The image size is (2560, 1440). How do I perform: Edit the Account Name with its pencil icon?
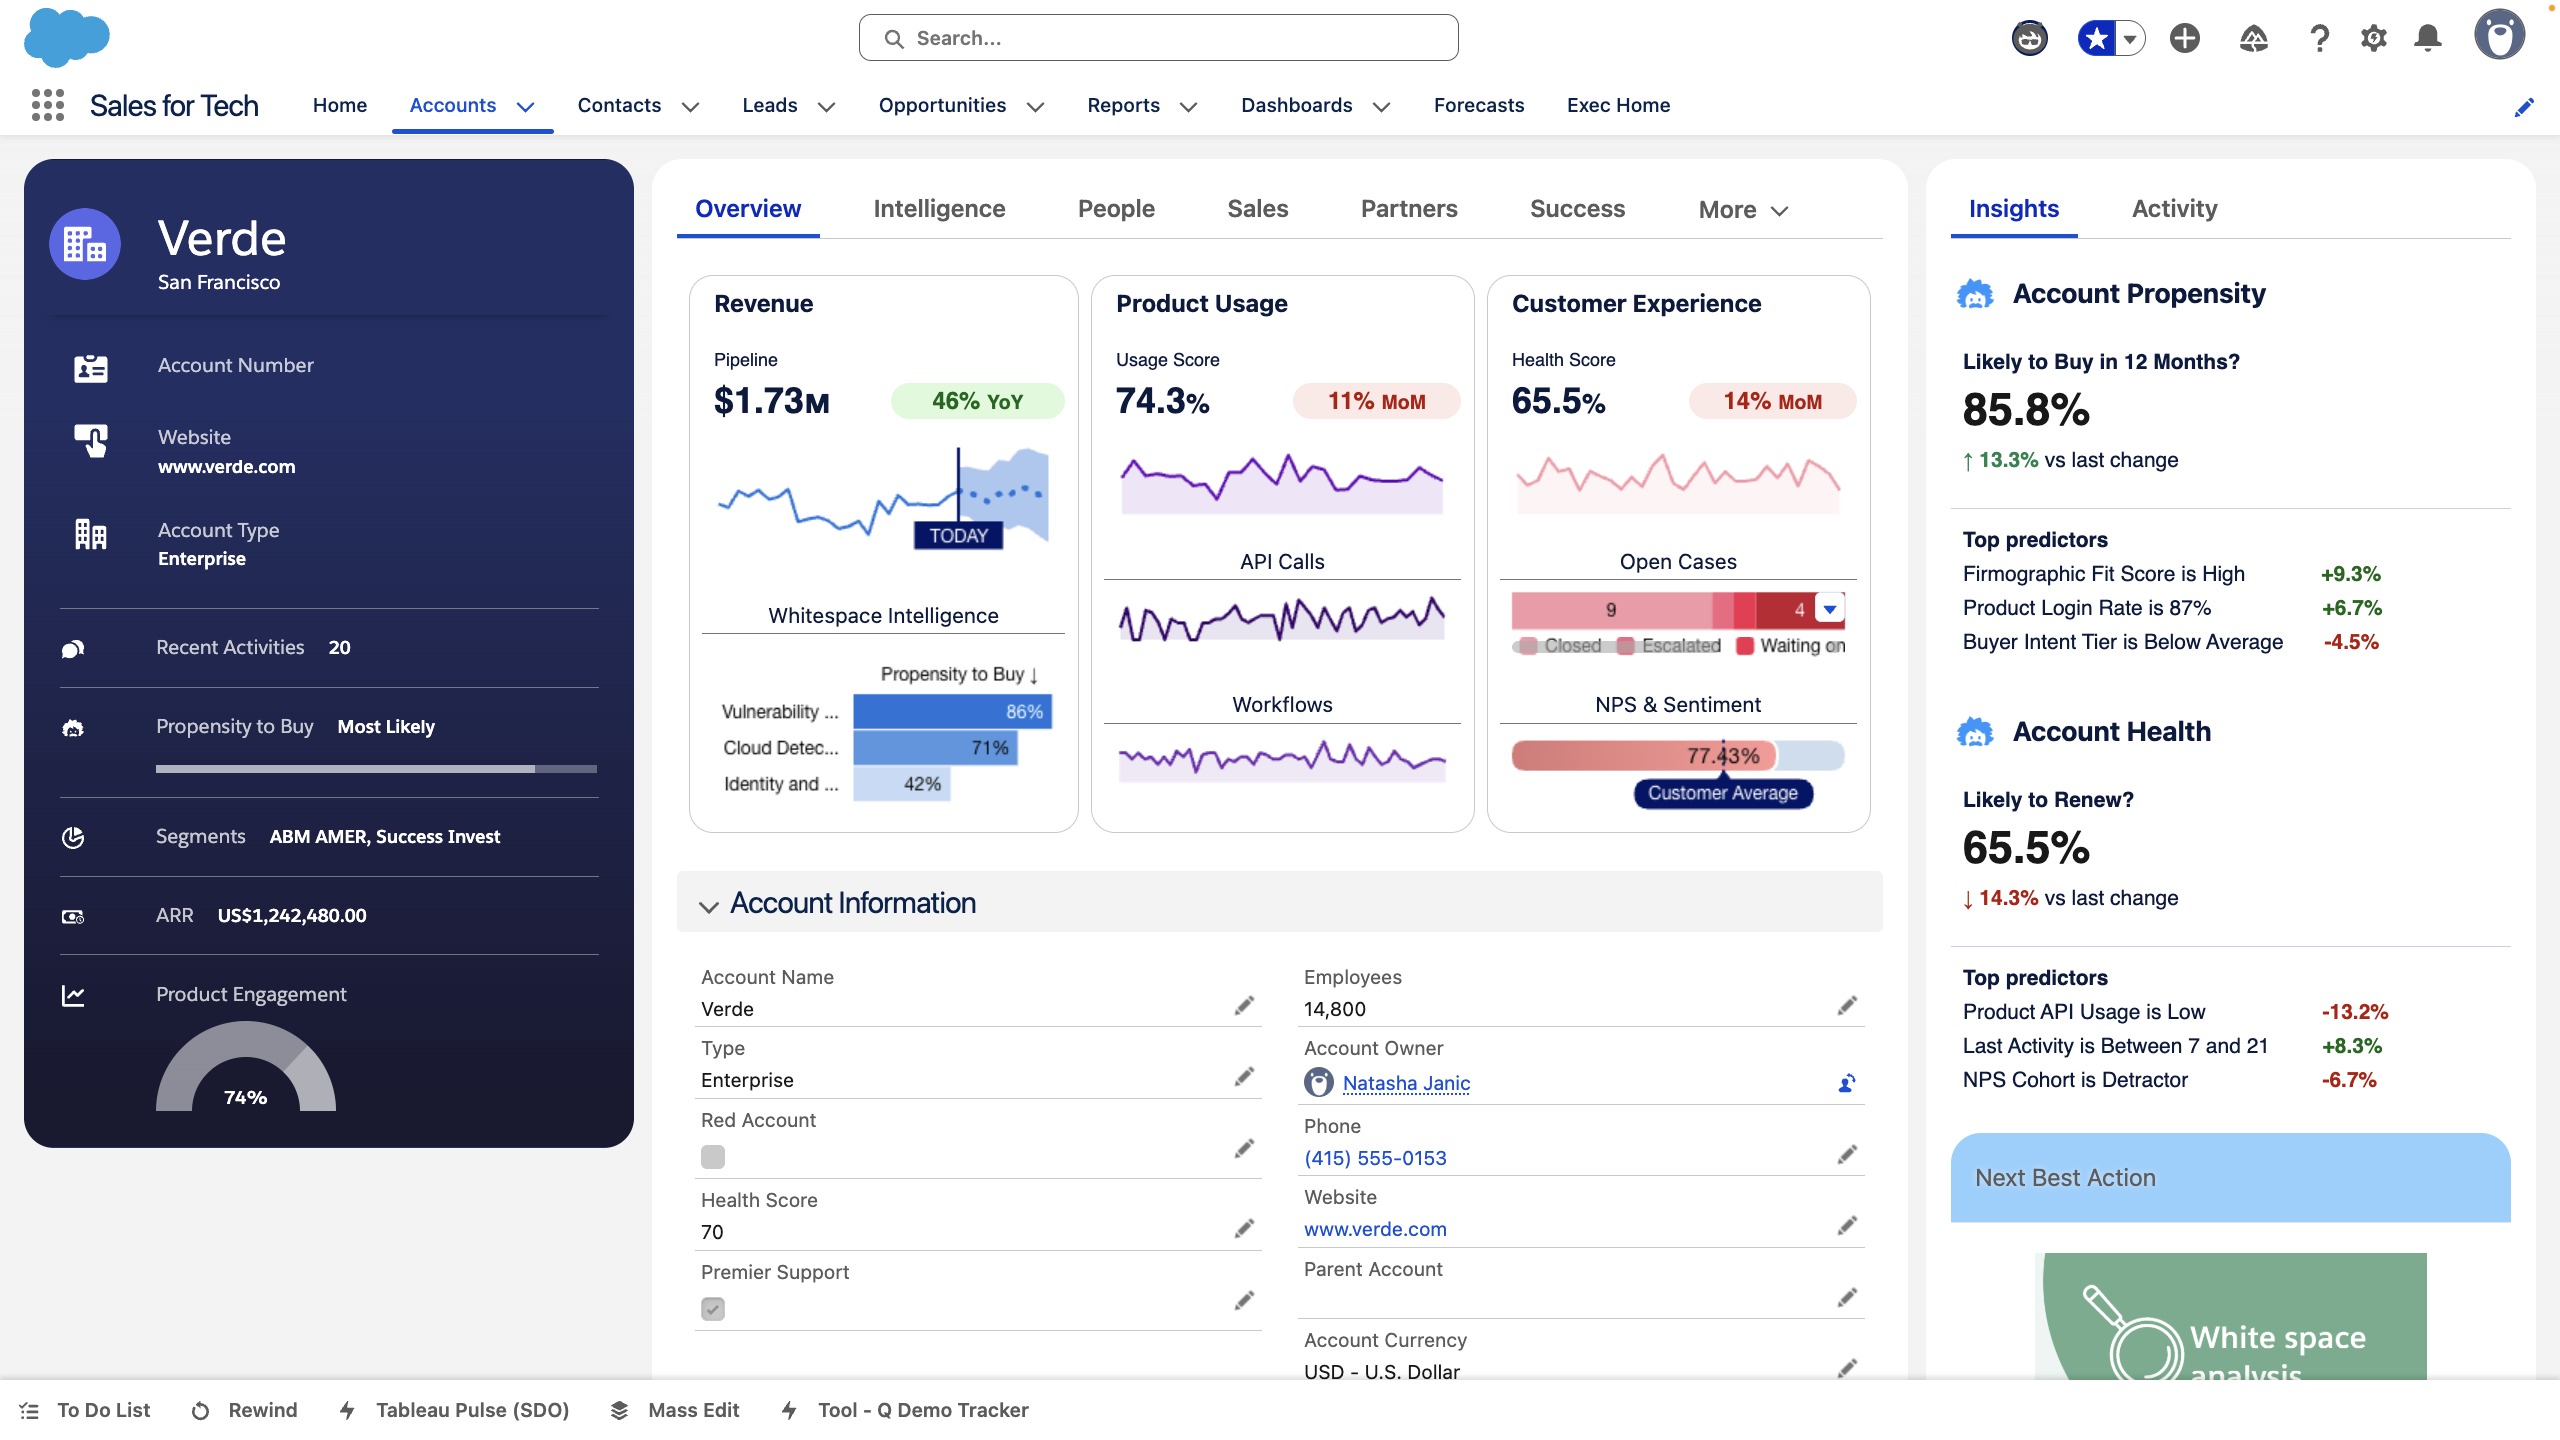[x=1245, y=1005]
